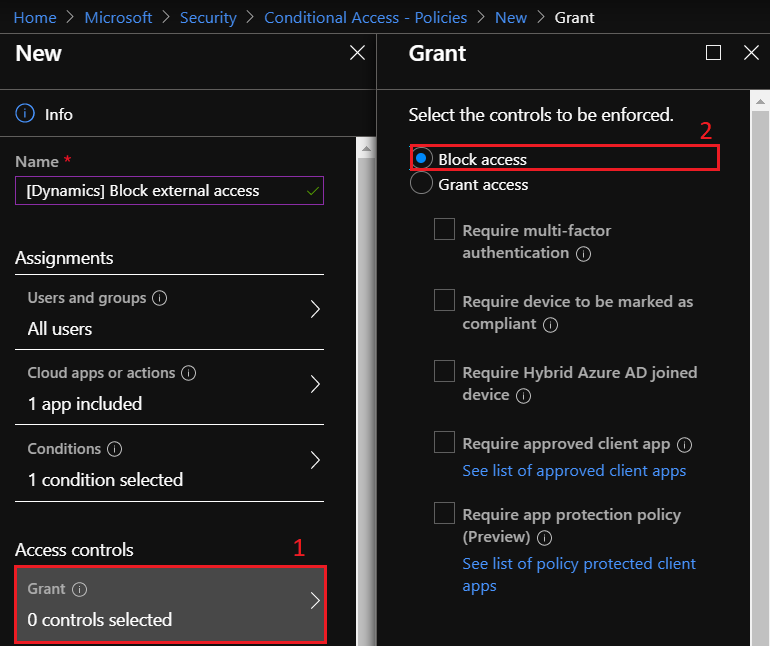
Task: Select the Block access radio button
Action: [421, 158]
